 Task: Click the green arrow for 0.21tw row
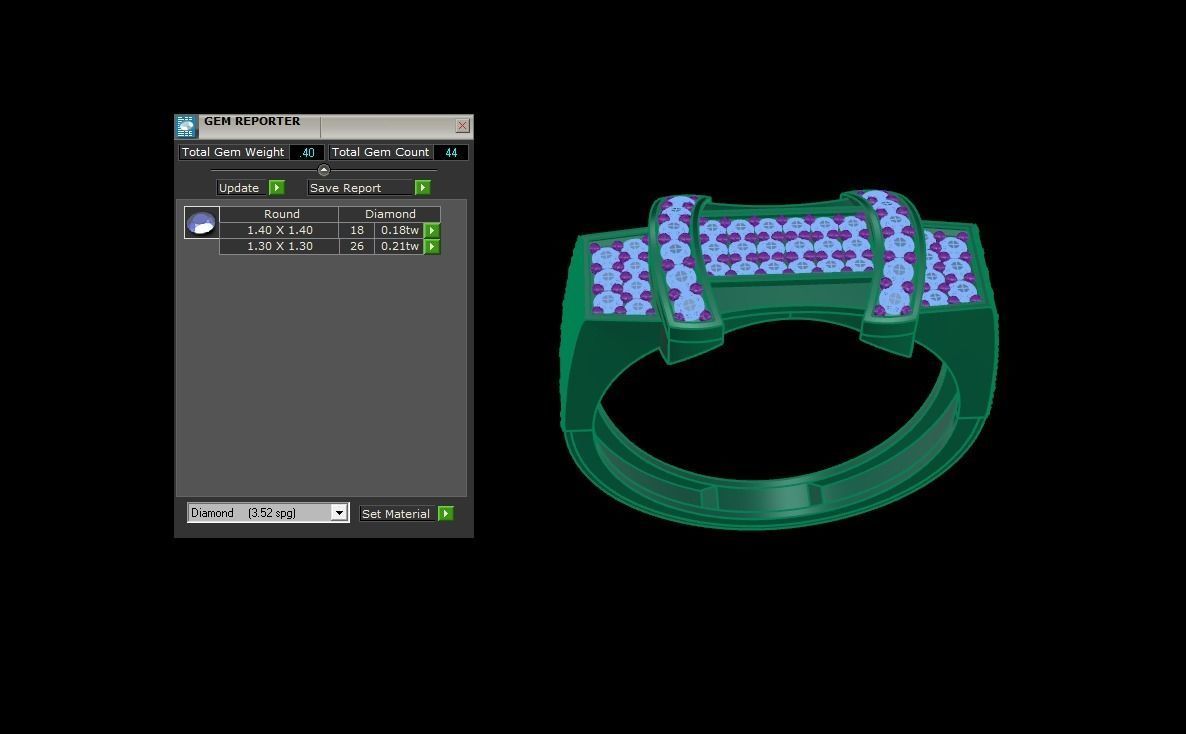click(x=432, y=246)
